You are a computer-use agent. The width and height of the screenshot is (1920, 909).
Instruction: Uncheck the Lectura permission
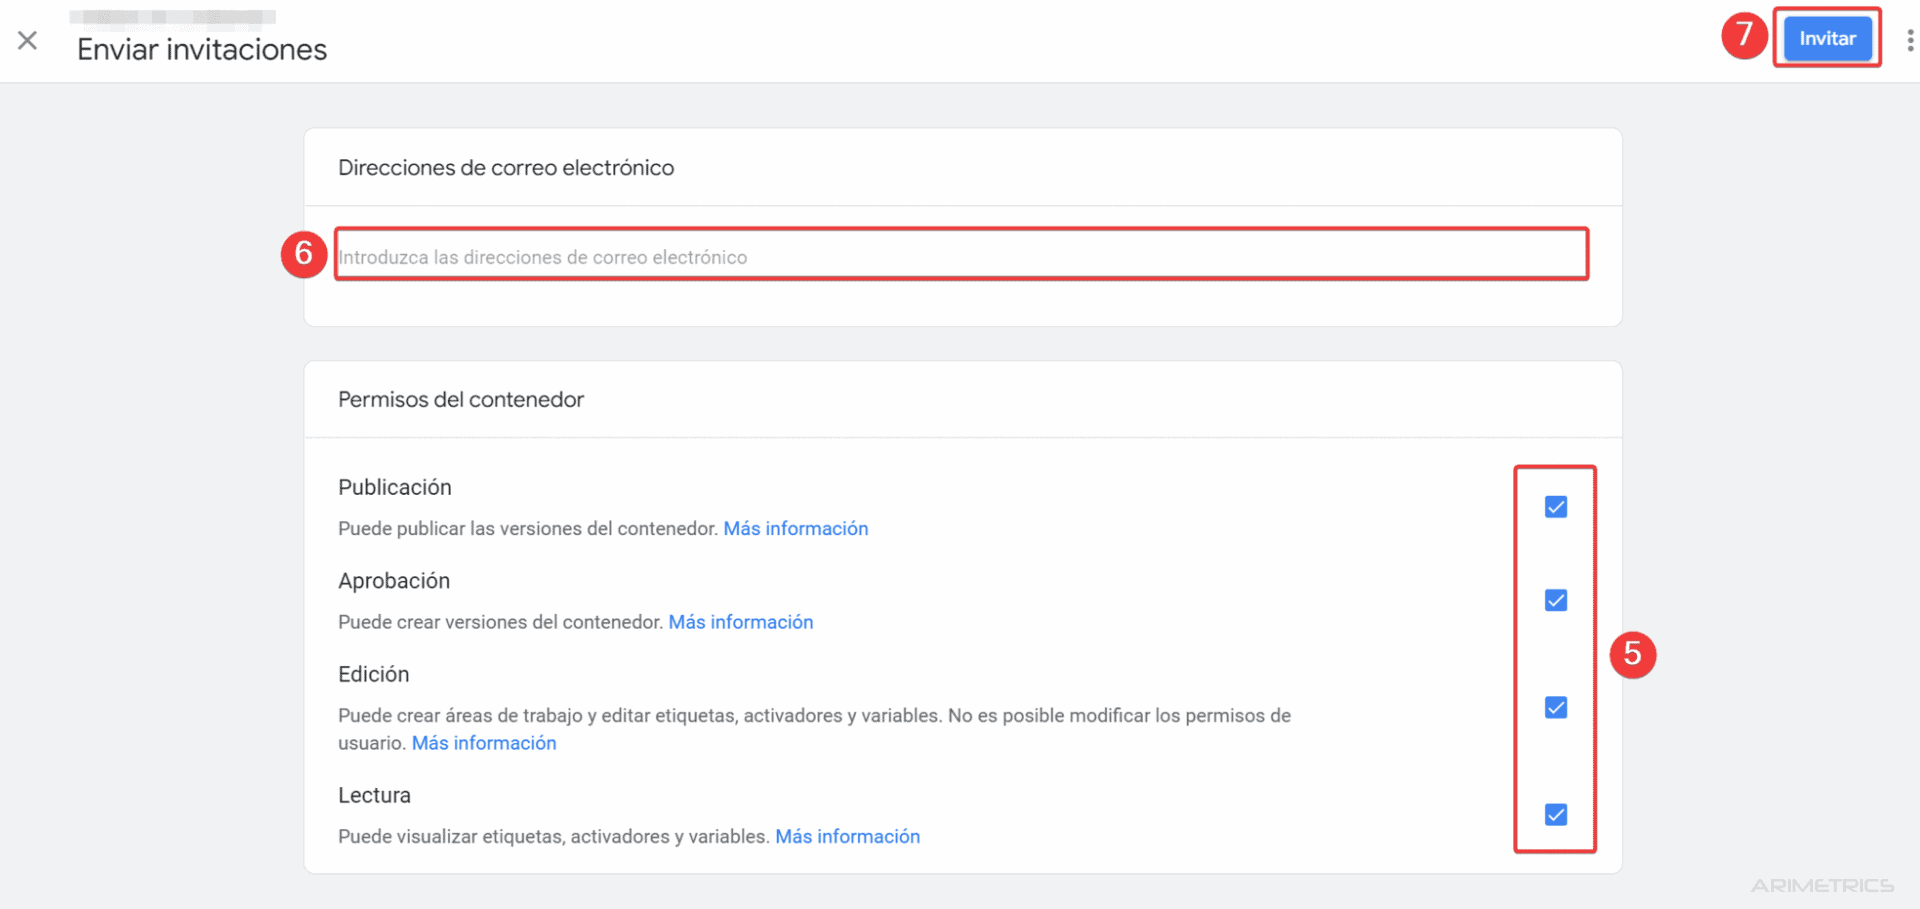pos(1555,815)
